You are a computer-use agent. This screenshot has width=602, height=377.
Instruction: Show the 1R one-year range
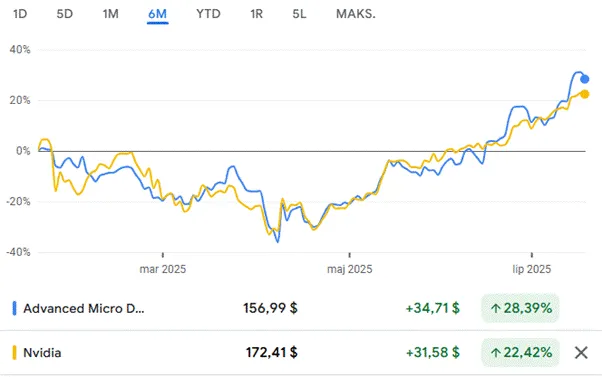pyautogui.click(x=256, y=14)
